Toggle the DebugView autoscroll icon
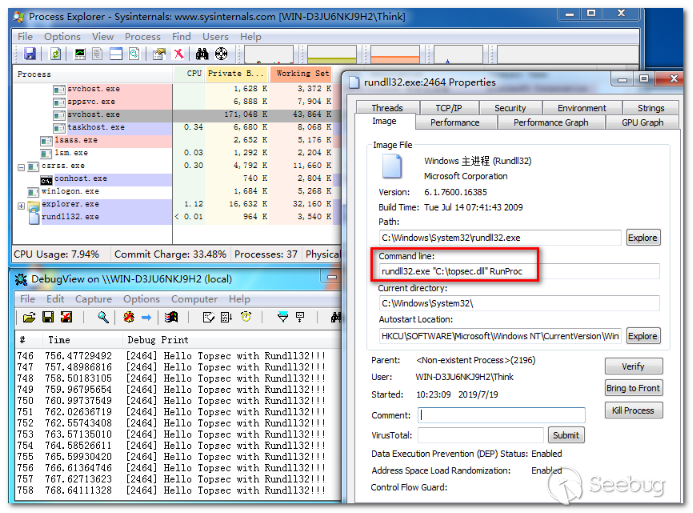693x513 pixels. point(228,317)
